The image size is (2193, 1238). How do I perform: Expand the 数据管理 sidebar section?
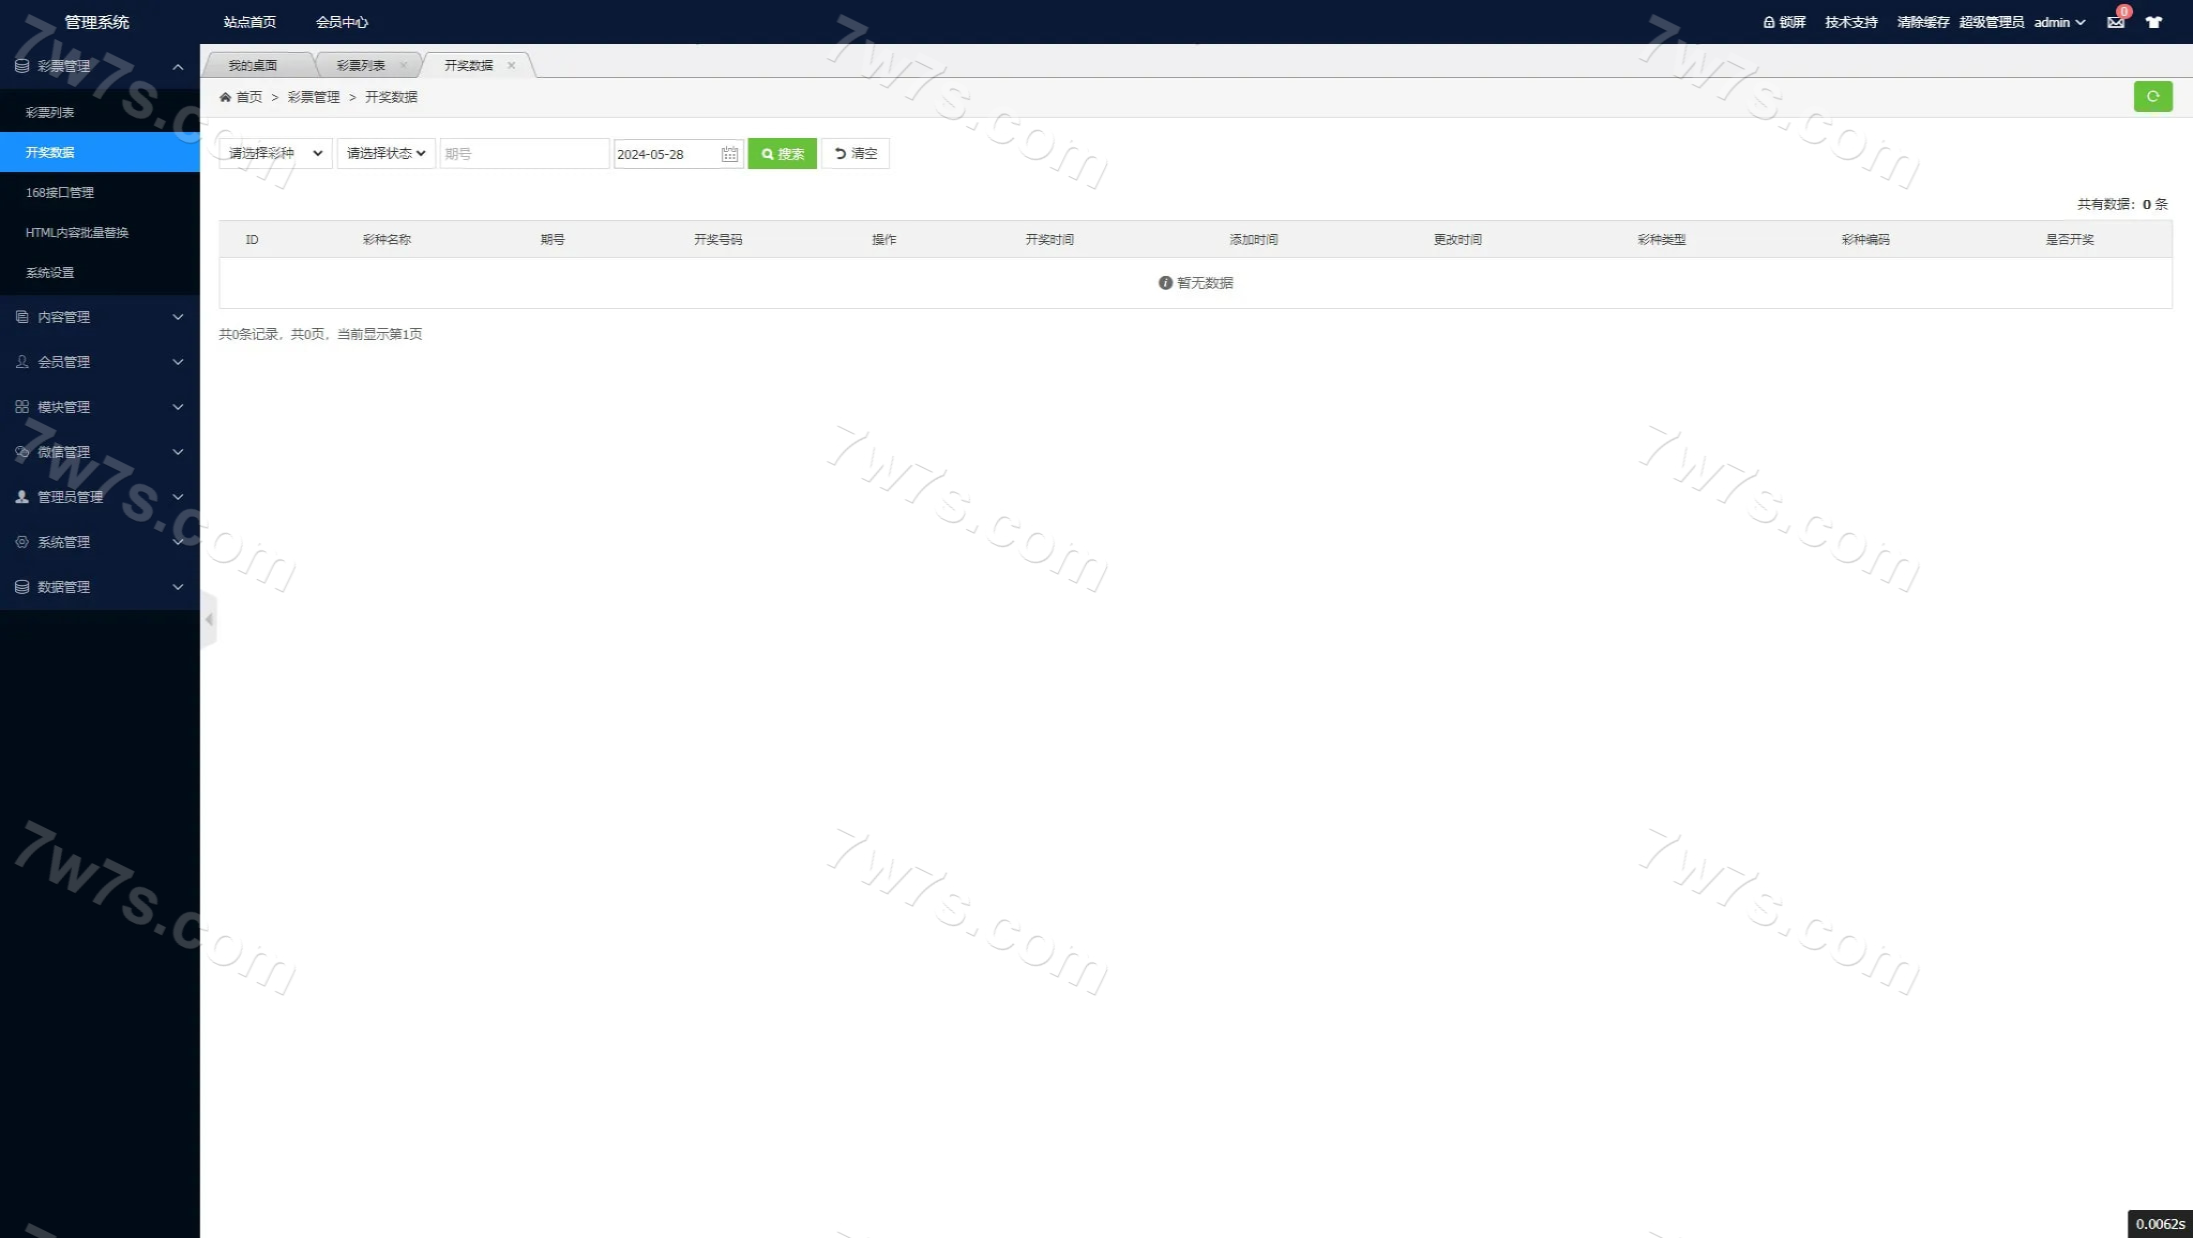click(100, 587)
